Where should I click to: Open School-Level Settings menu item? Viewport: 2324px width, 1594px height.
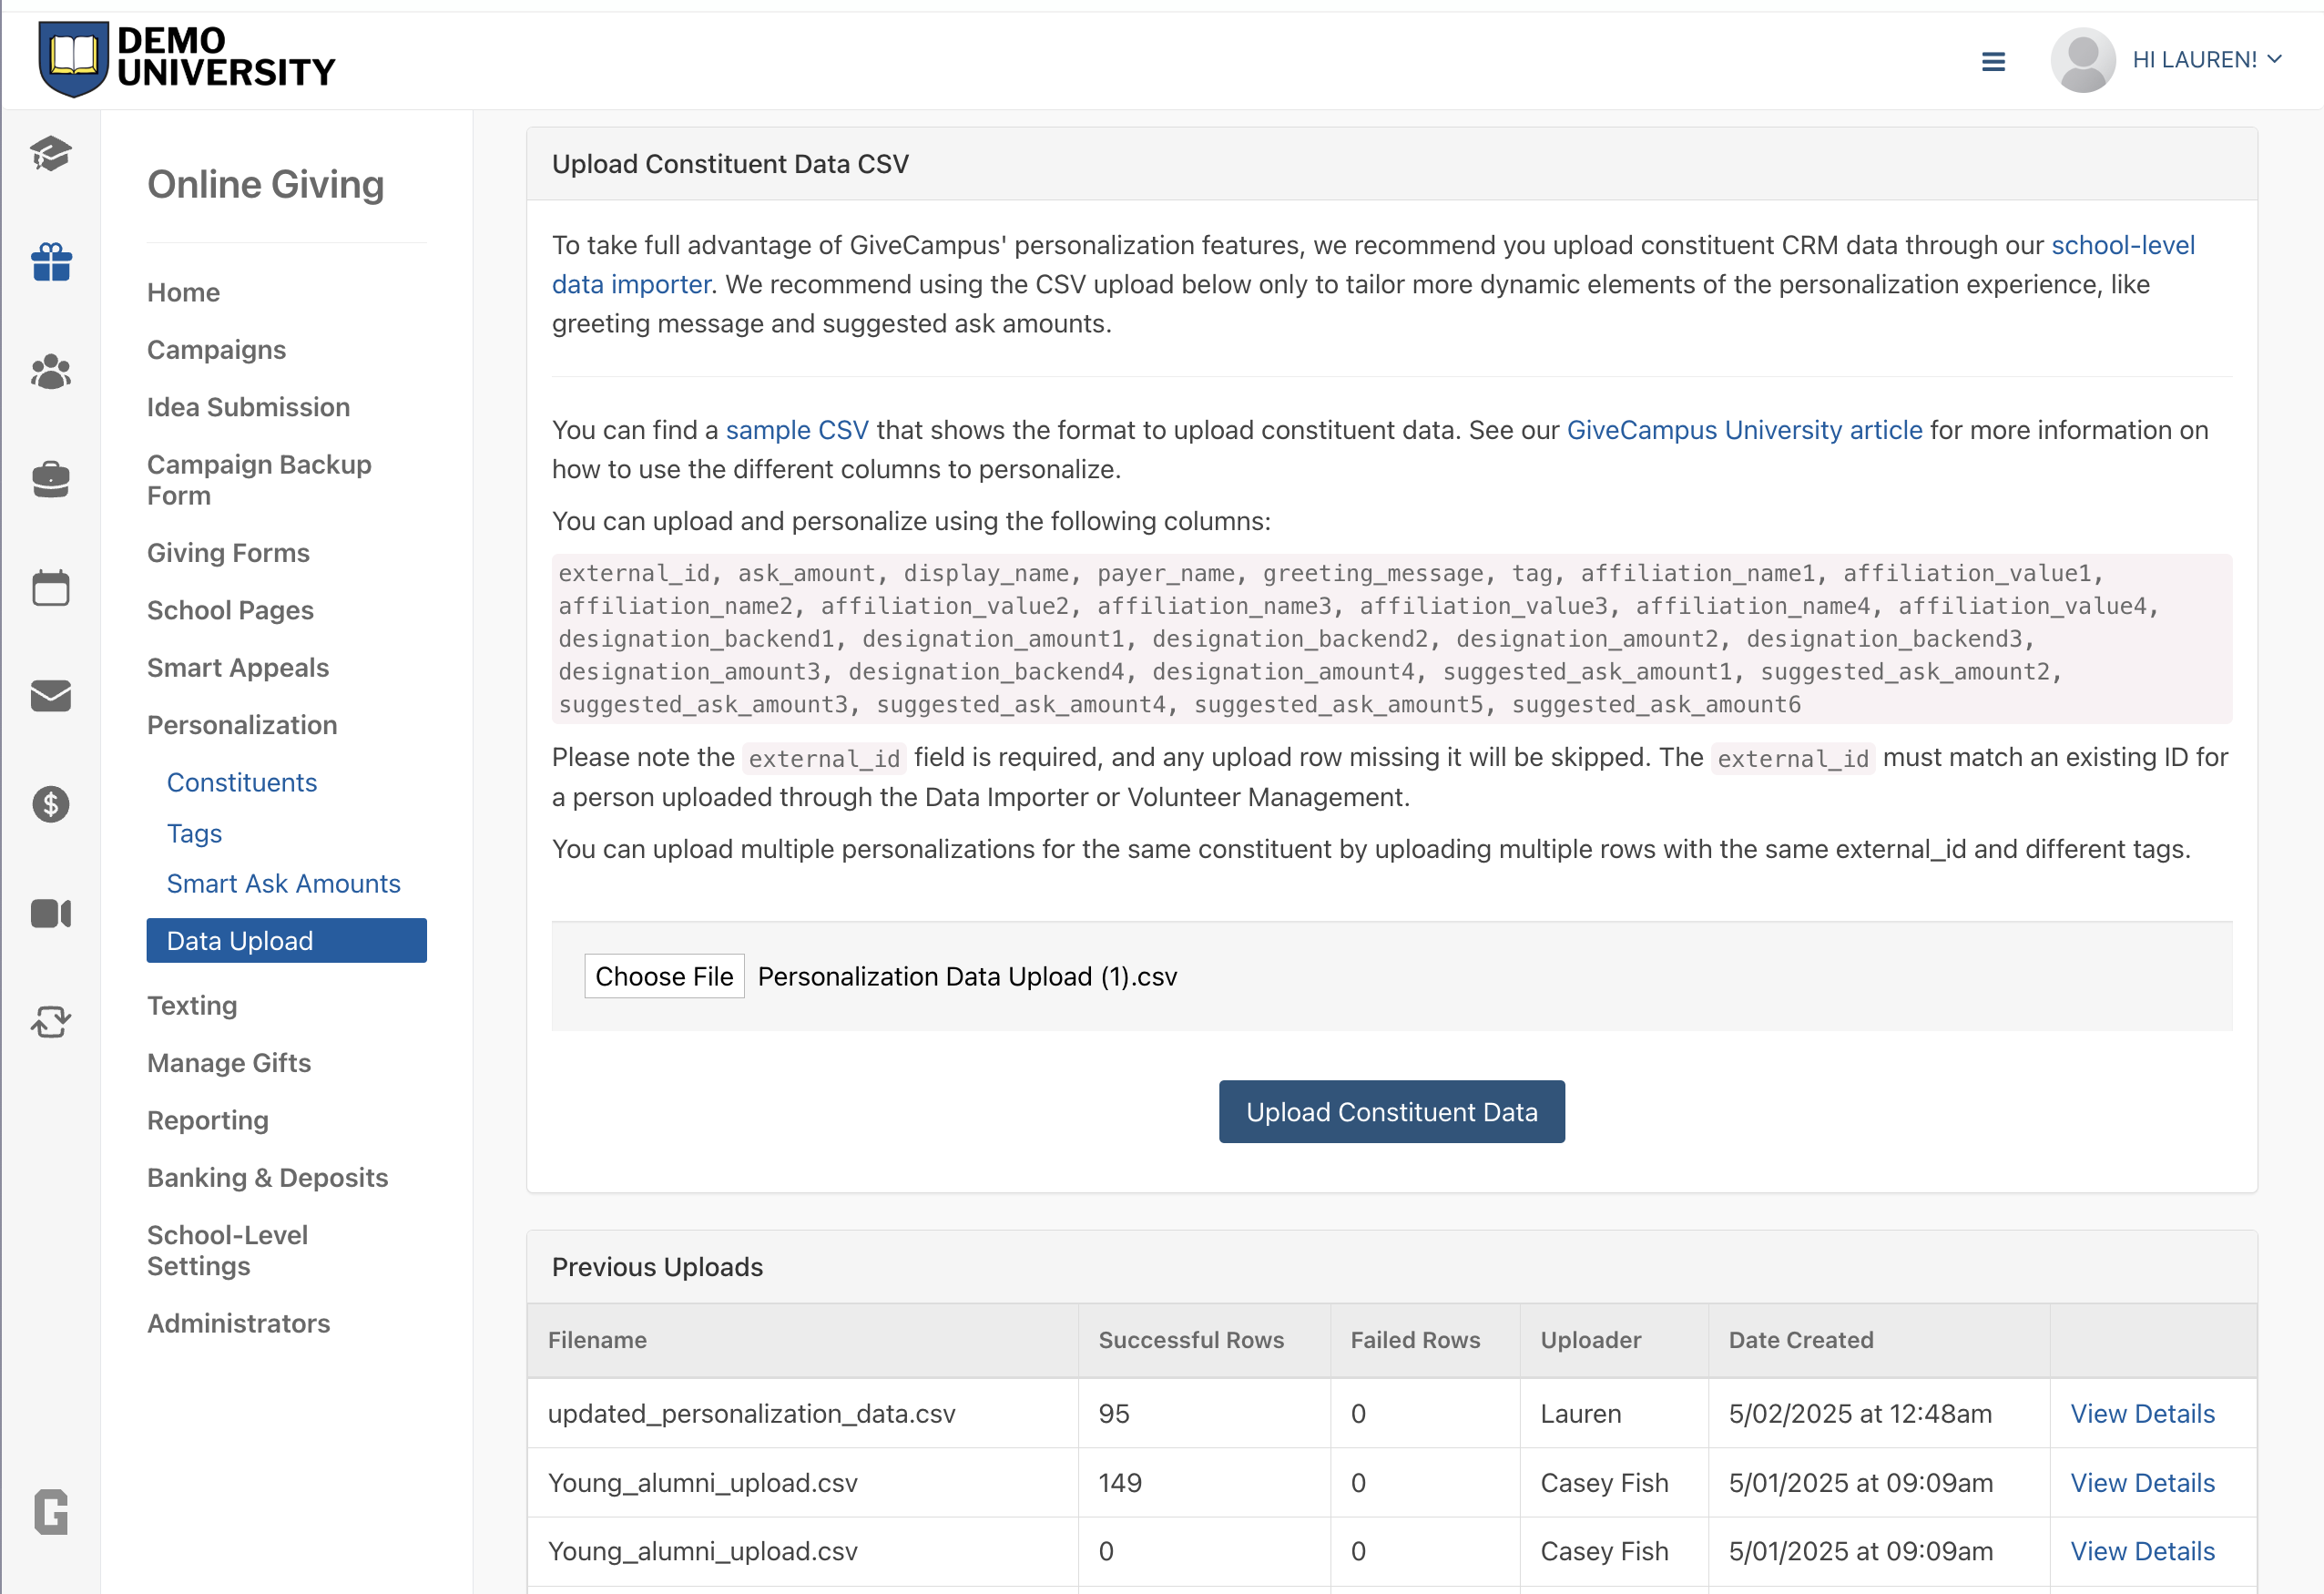coord(227,1250)
